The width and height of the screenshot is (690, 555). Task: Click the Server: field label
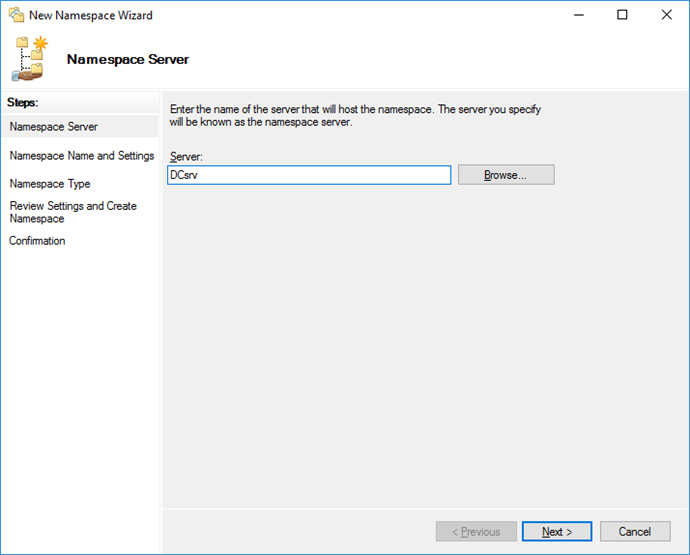pyautogui.click(x=186, y=157)
